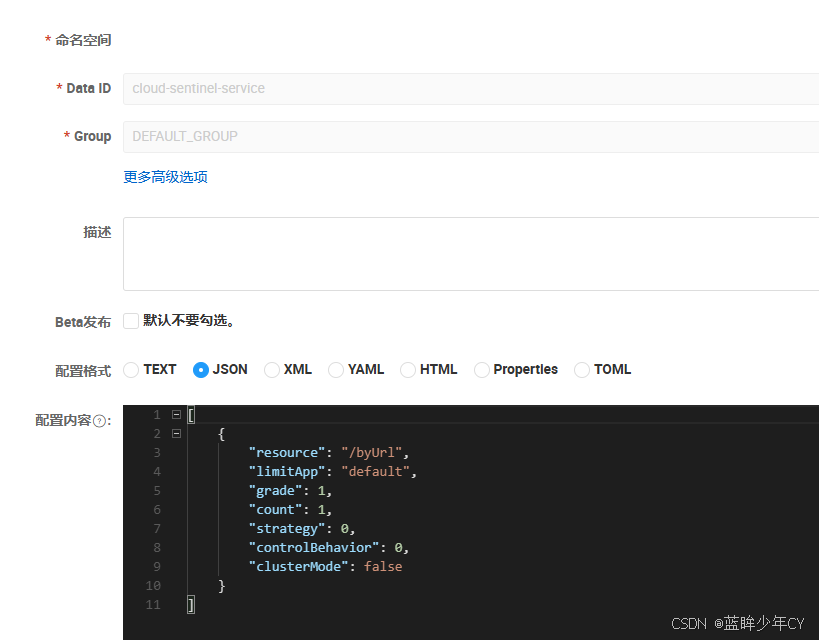Click the Data ID input field

(x=471, y=89)
